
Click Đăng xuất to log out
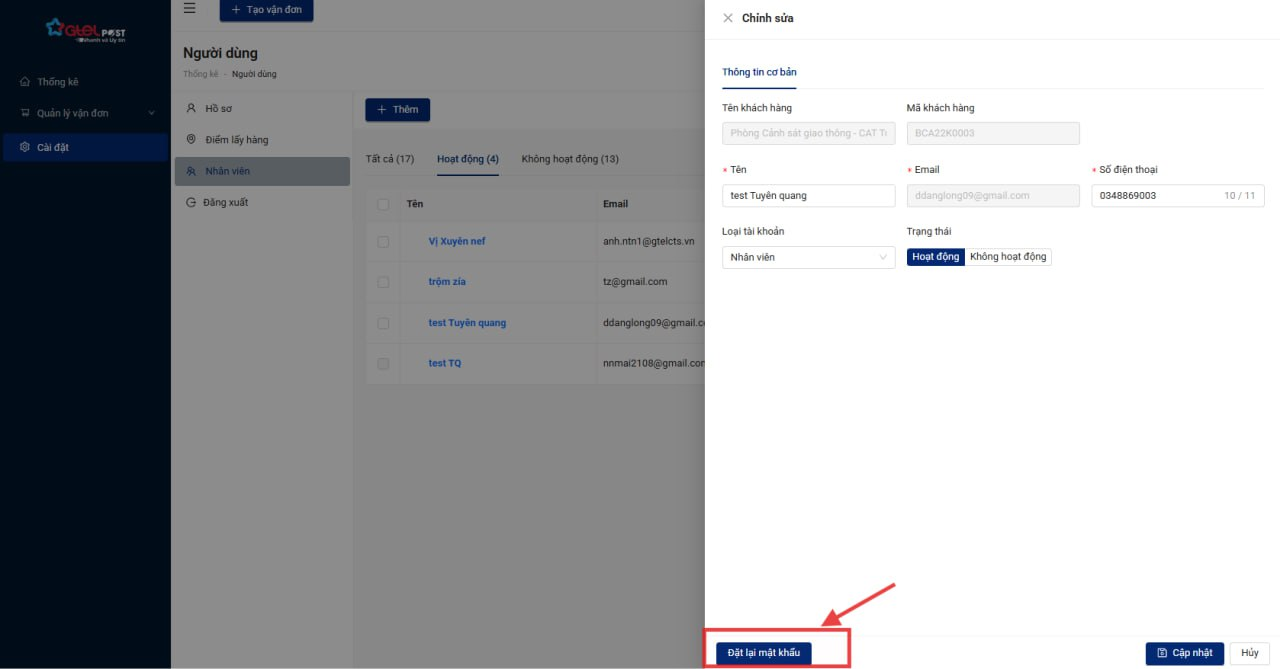click(x=226, y=202)
